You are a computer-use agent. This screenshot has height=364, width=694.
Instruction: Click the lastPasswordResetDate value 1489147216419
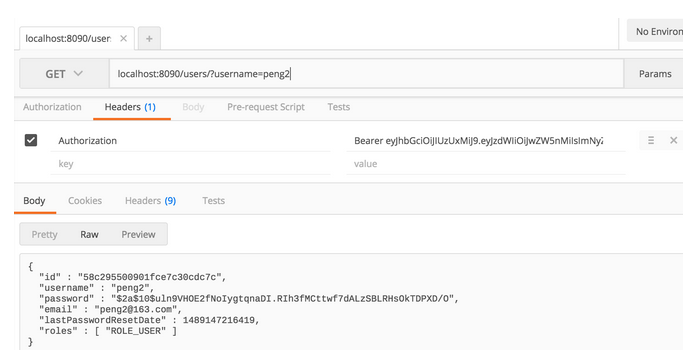click(x=219, y=320)
